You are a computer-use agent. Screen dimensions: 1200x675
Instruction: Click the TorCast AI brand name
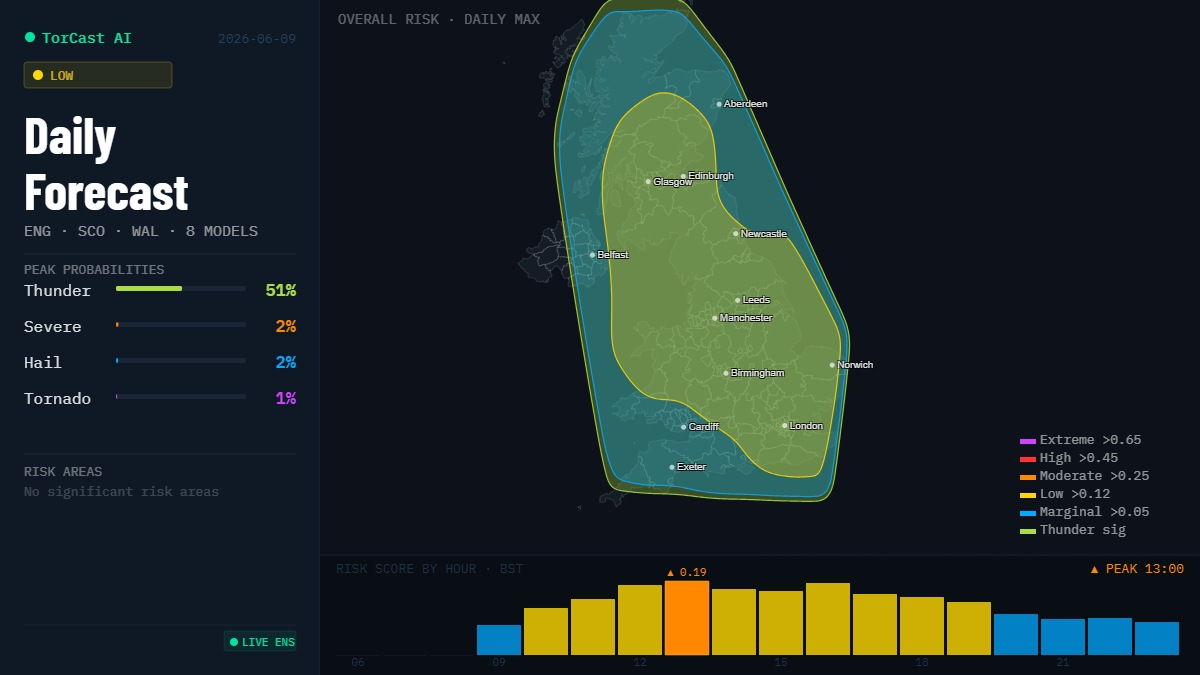[x=87, y=38]
